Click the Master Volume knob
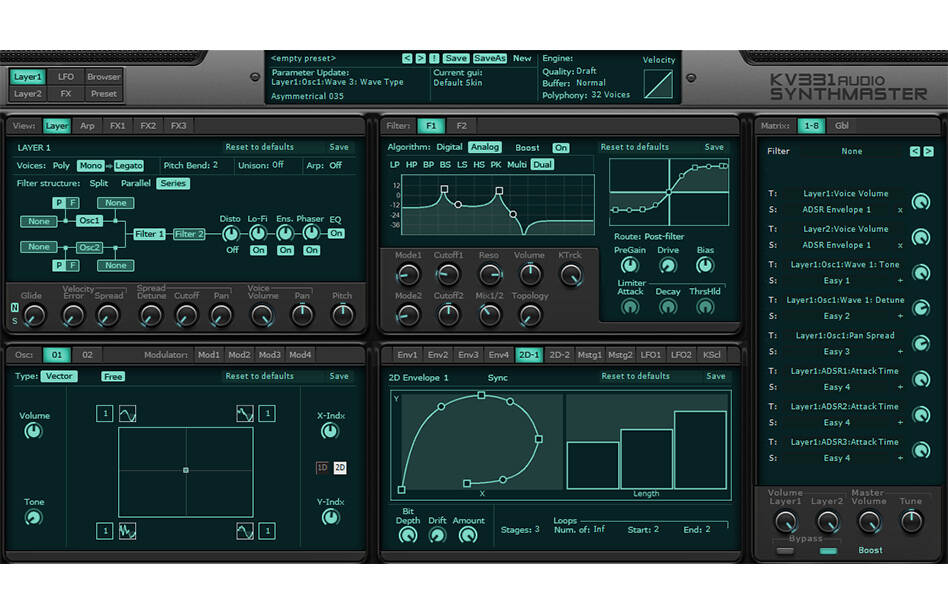This screenshot has height=608, width=948. (869, 521)
